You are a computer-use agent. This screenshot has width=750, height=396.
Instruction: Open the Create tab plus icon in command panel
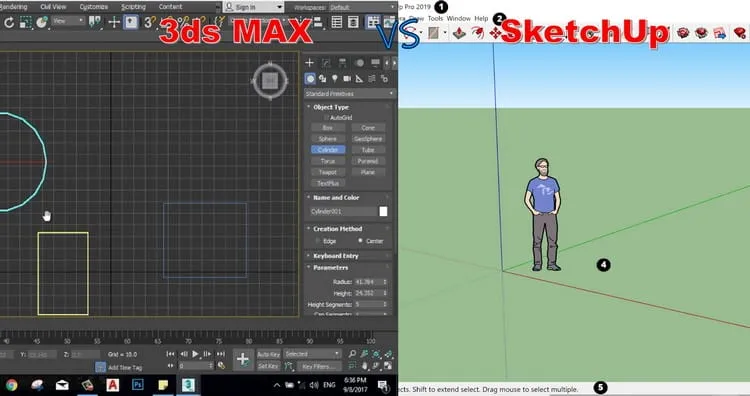coord(309,63)
